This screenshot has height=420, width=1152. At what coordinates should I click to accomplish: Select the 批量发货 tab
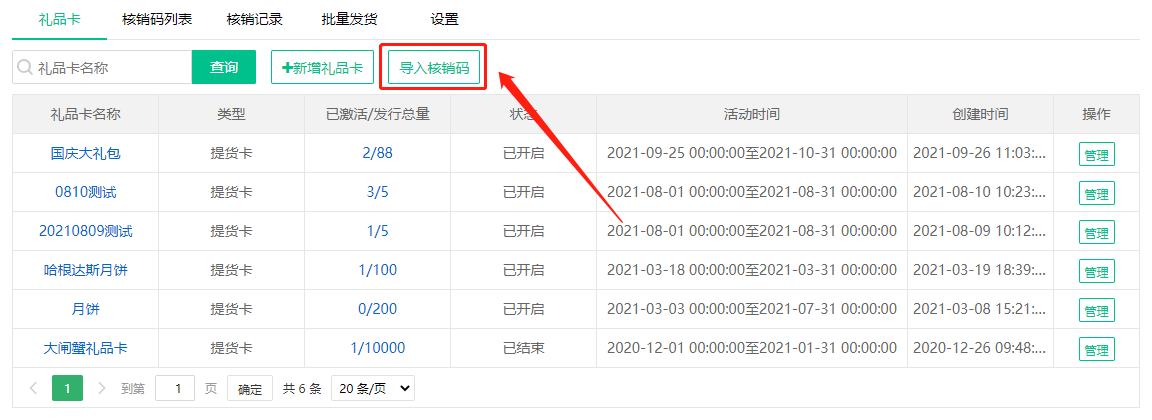pyautogui.click(x=349, y=19)
